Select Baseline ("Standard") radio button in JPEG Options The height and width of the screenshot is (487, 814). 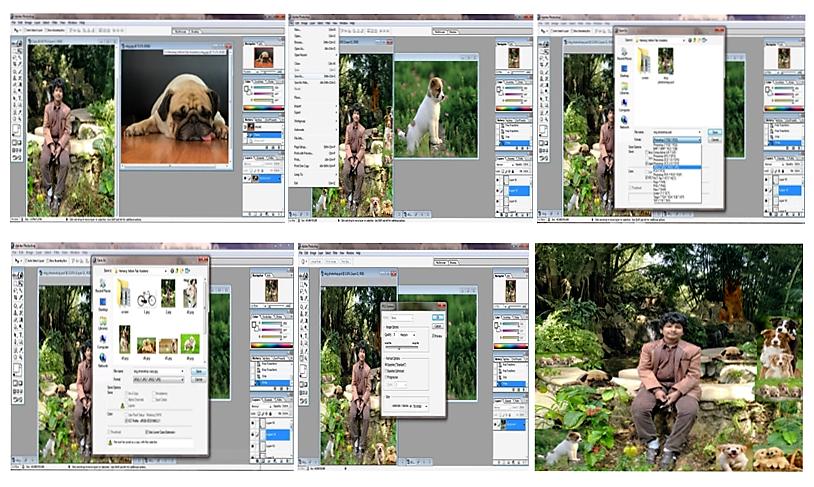pos(386,364)
